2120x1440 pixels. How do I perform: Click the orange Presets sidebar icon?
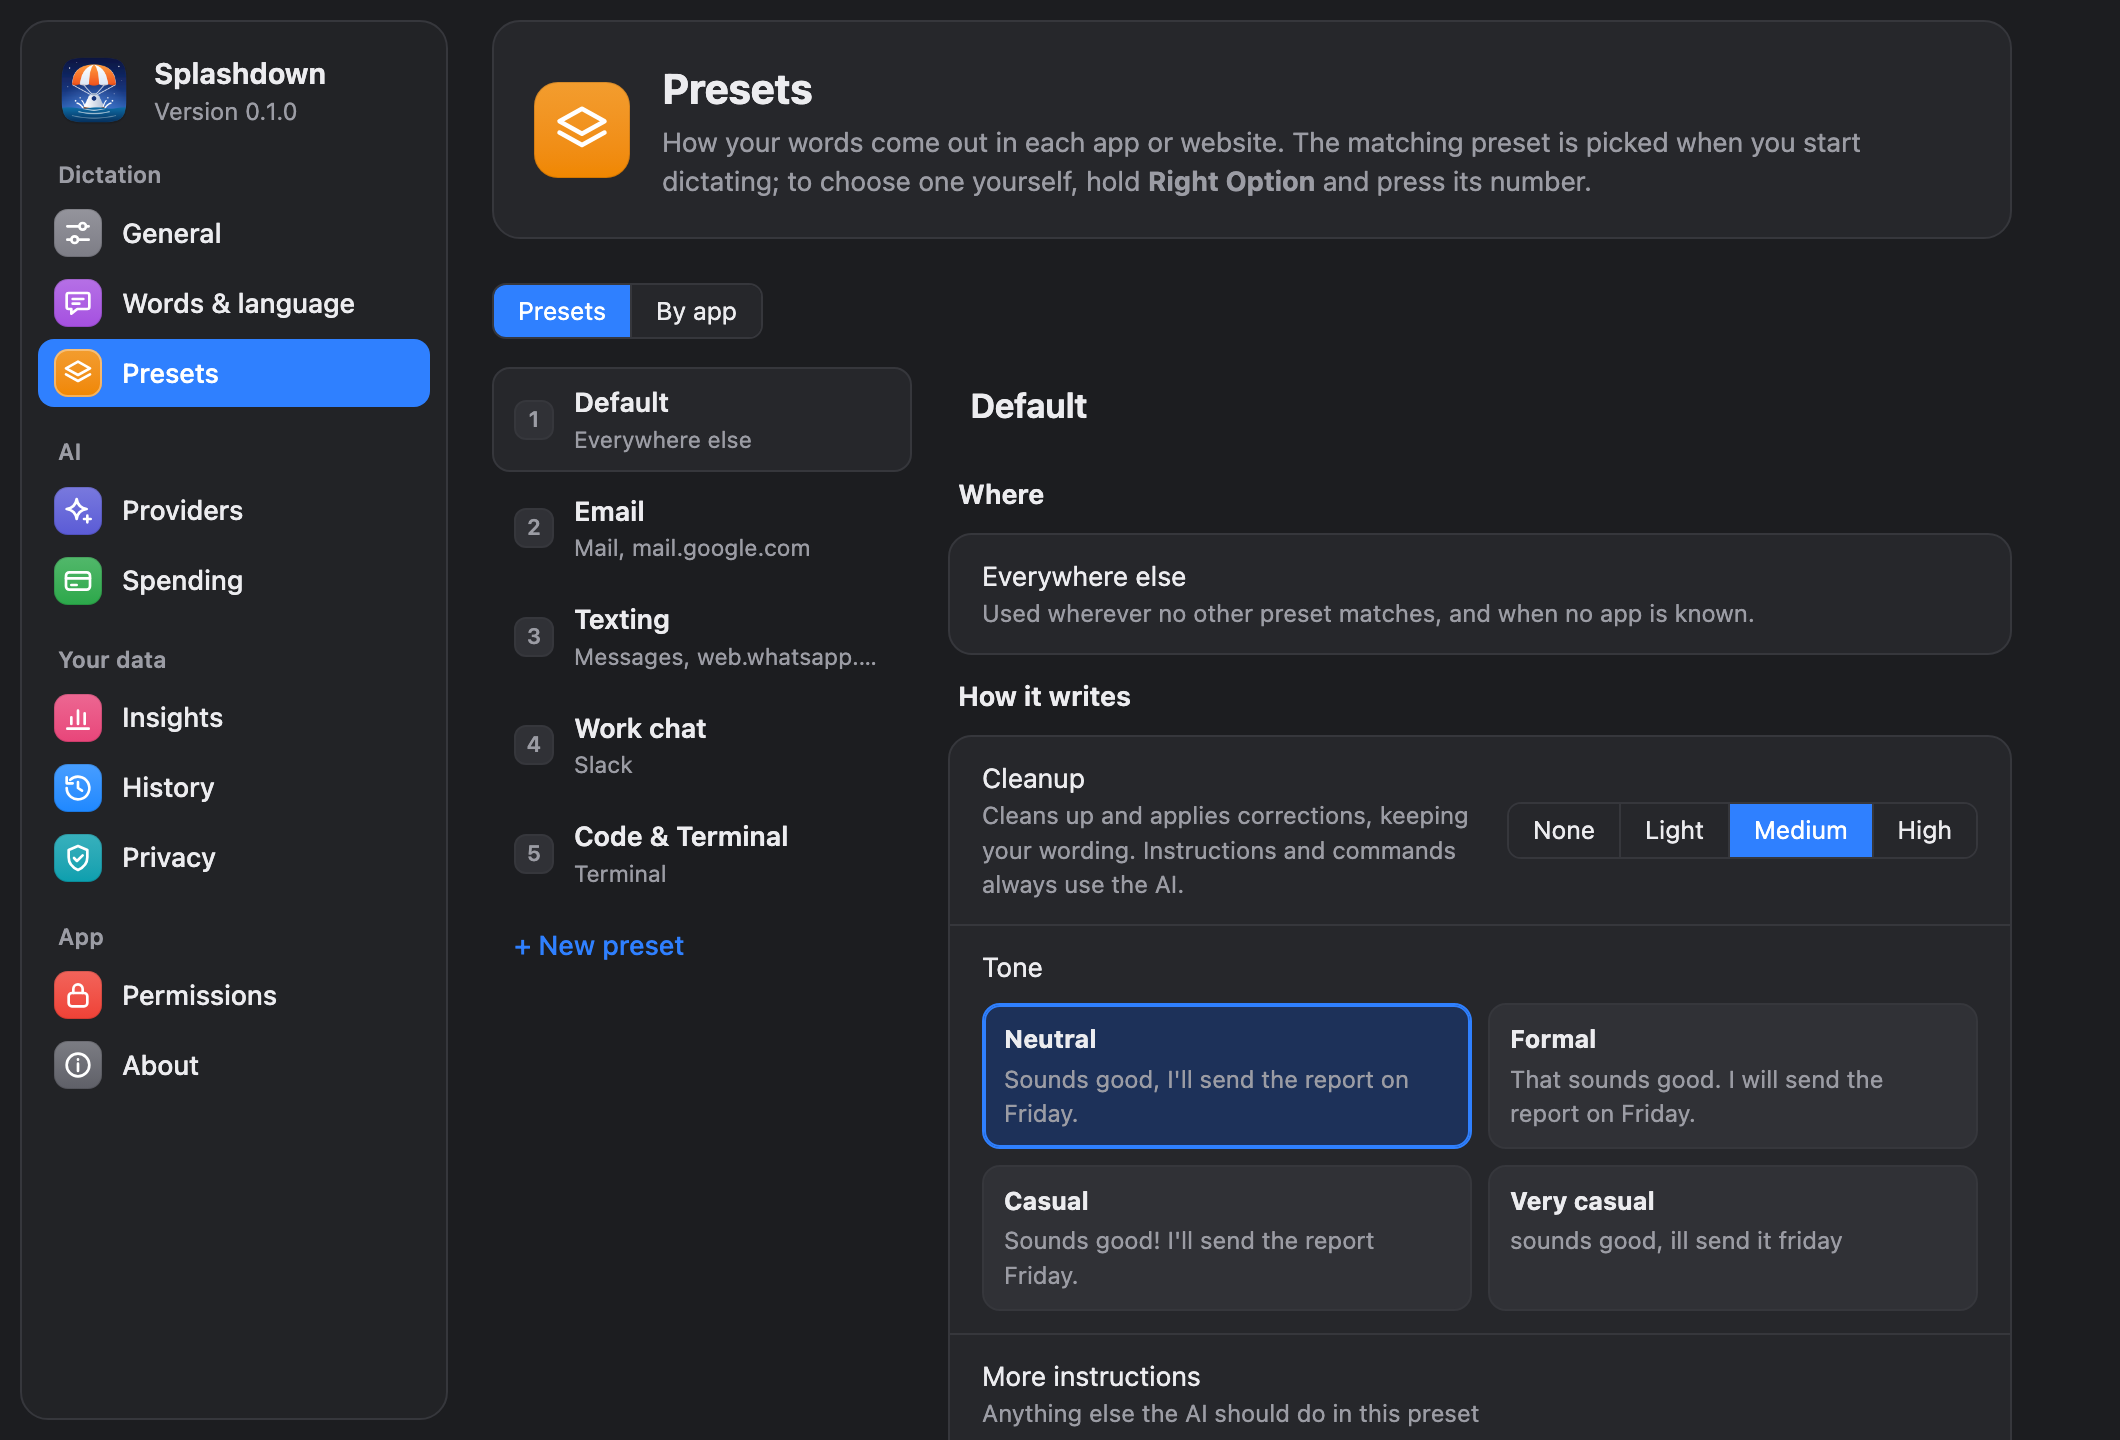[x=78, y=373]
